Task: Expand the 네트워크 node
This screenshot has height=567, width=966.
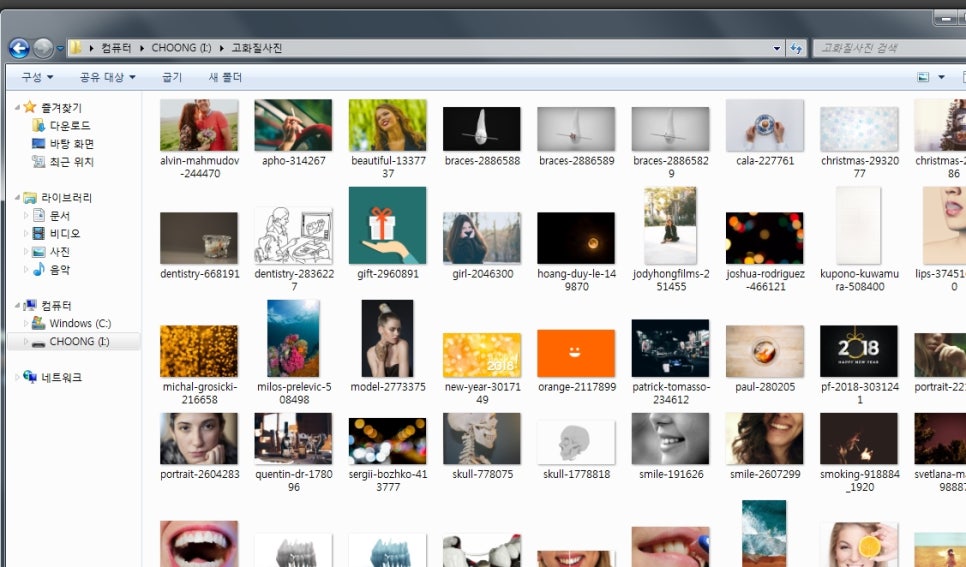Action: click(17, 377)
